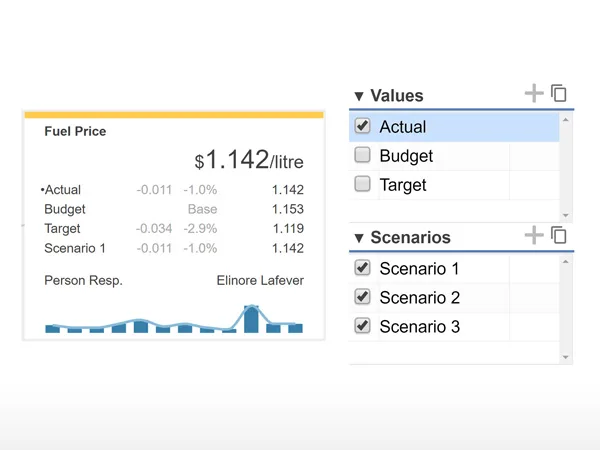Duplicate scenario using Scenarios copy icon

pos(559,235)
